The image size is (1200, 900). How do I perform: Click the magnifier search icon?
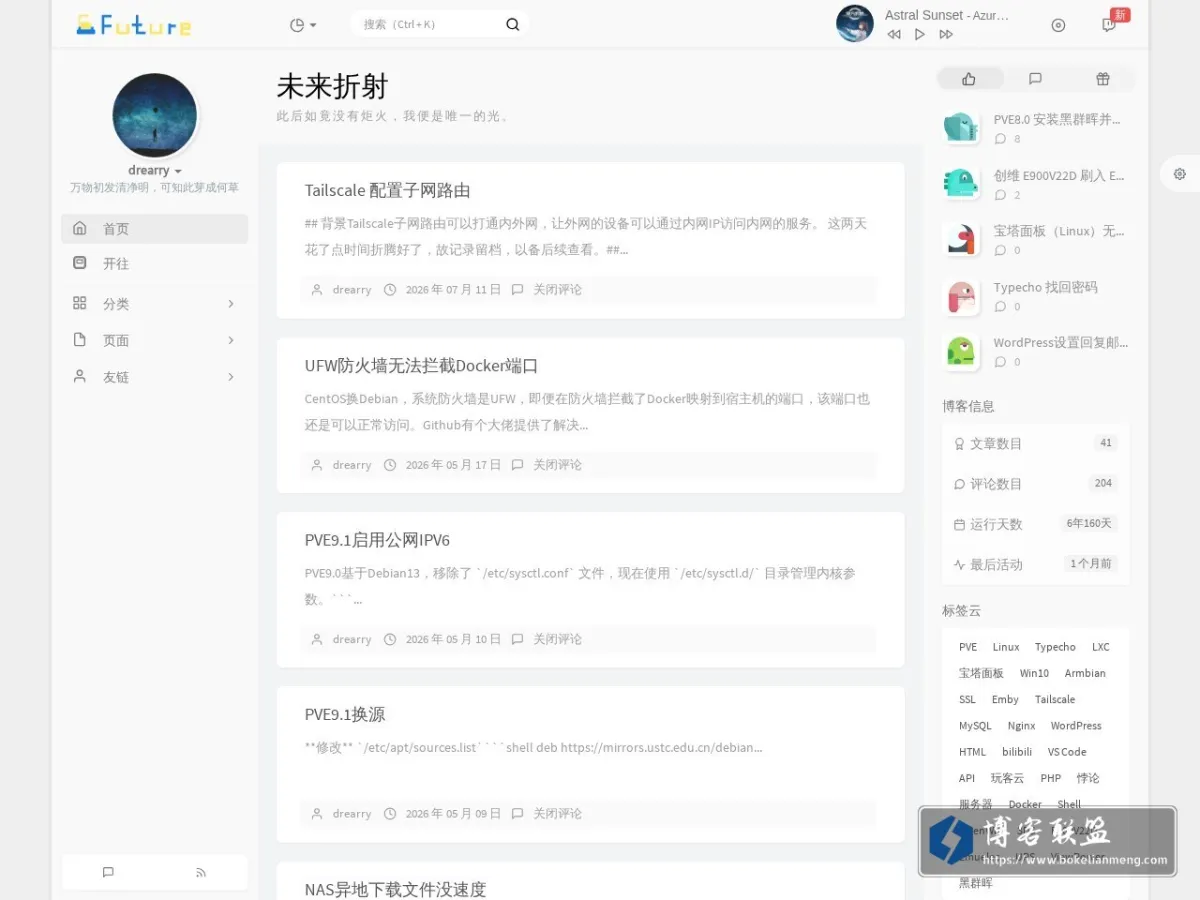point(513,24)
